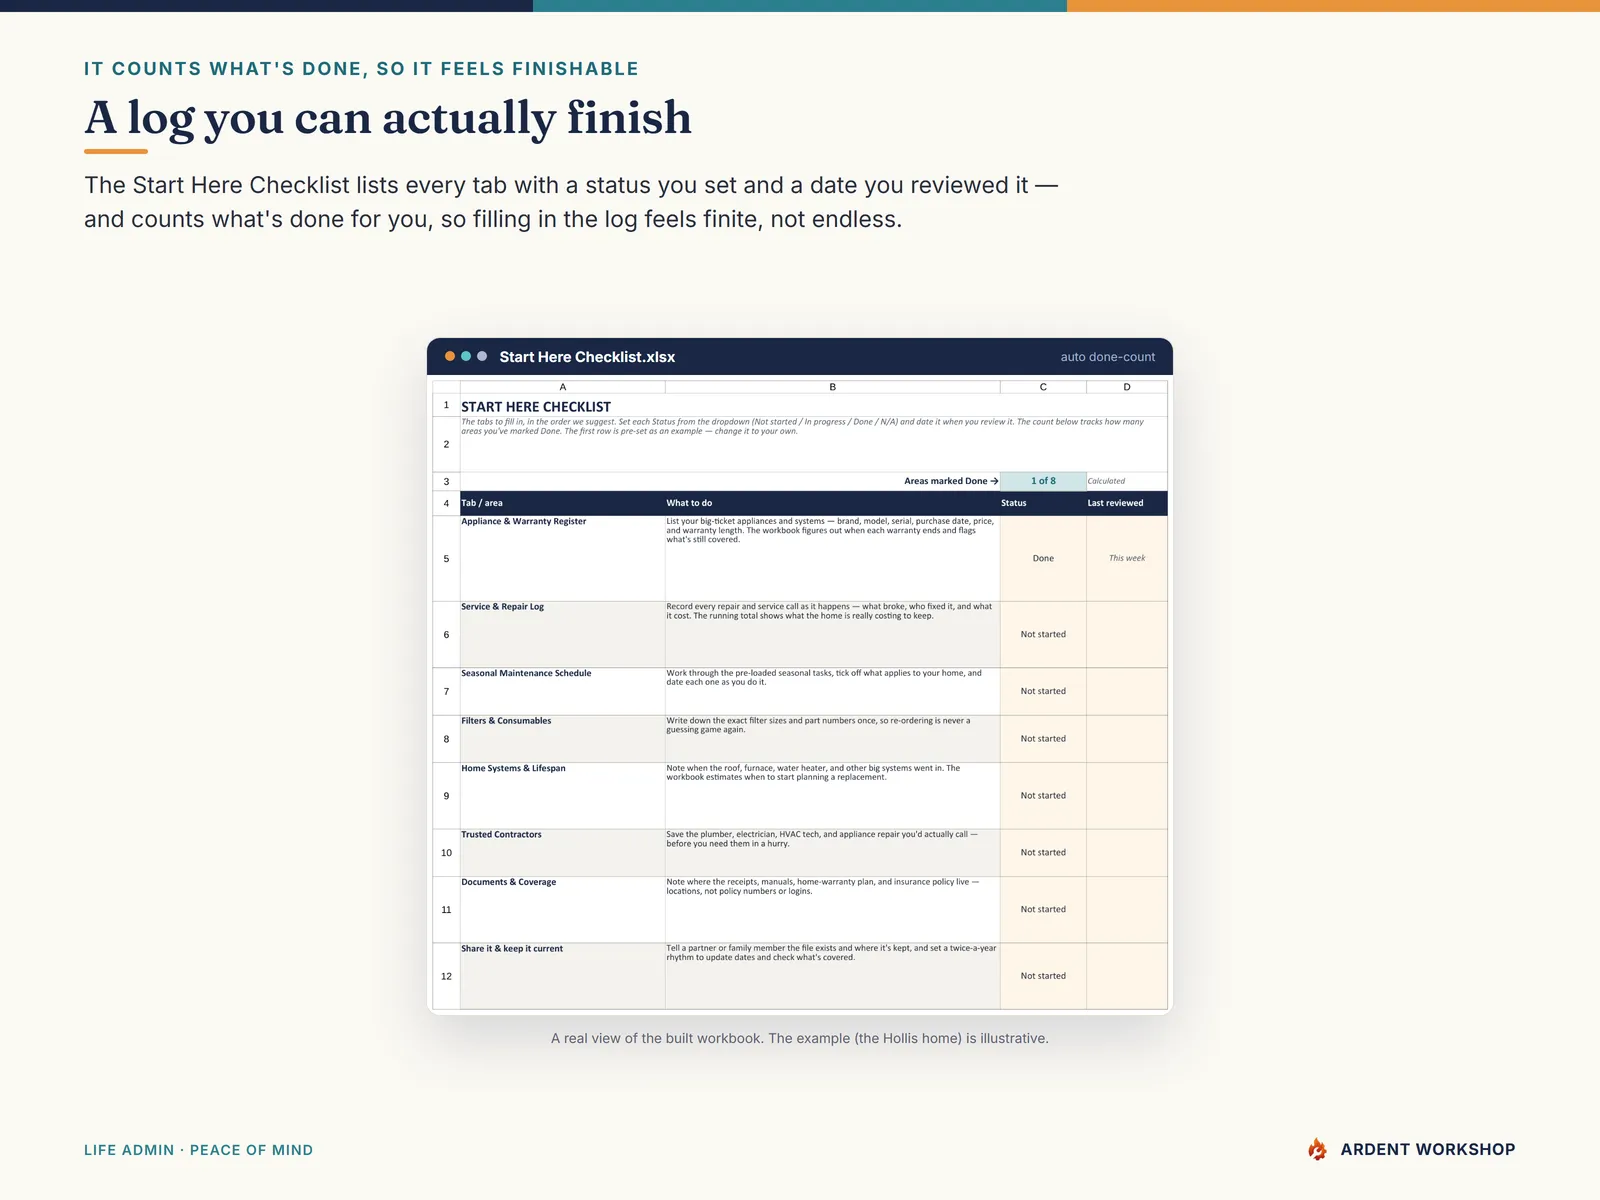Viewport: 1600px width, 1200px height.
Task: Open the 'Done' status dropdown cell
Action: tap(1043, 558)
